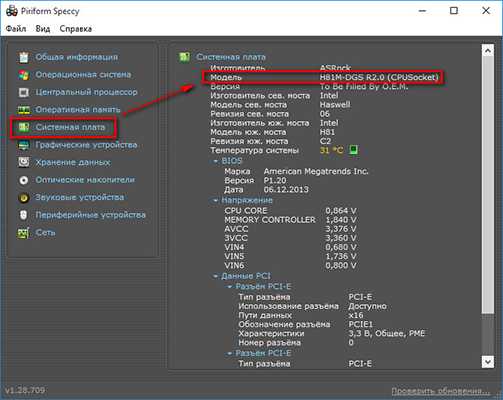Screen dimensions: 503x400
Task: Show the Оперативная память section
Action: pyautogui.click(x=78, y=110)
